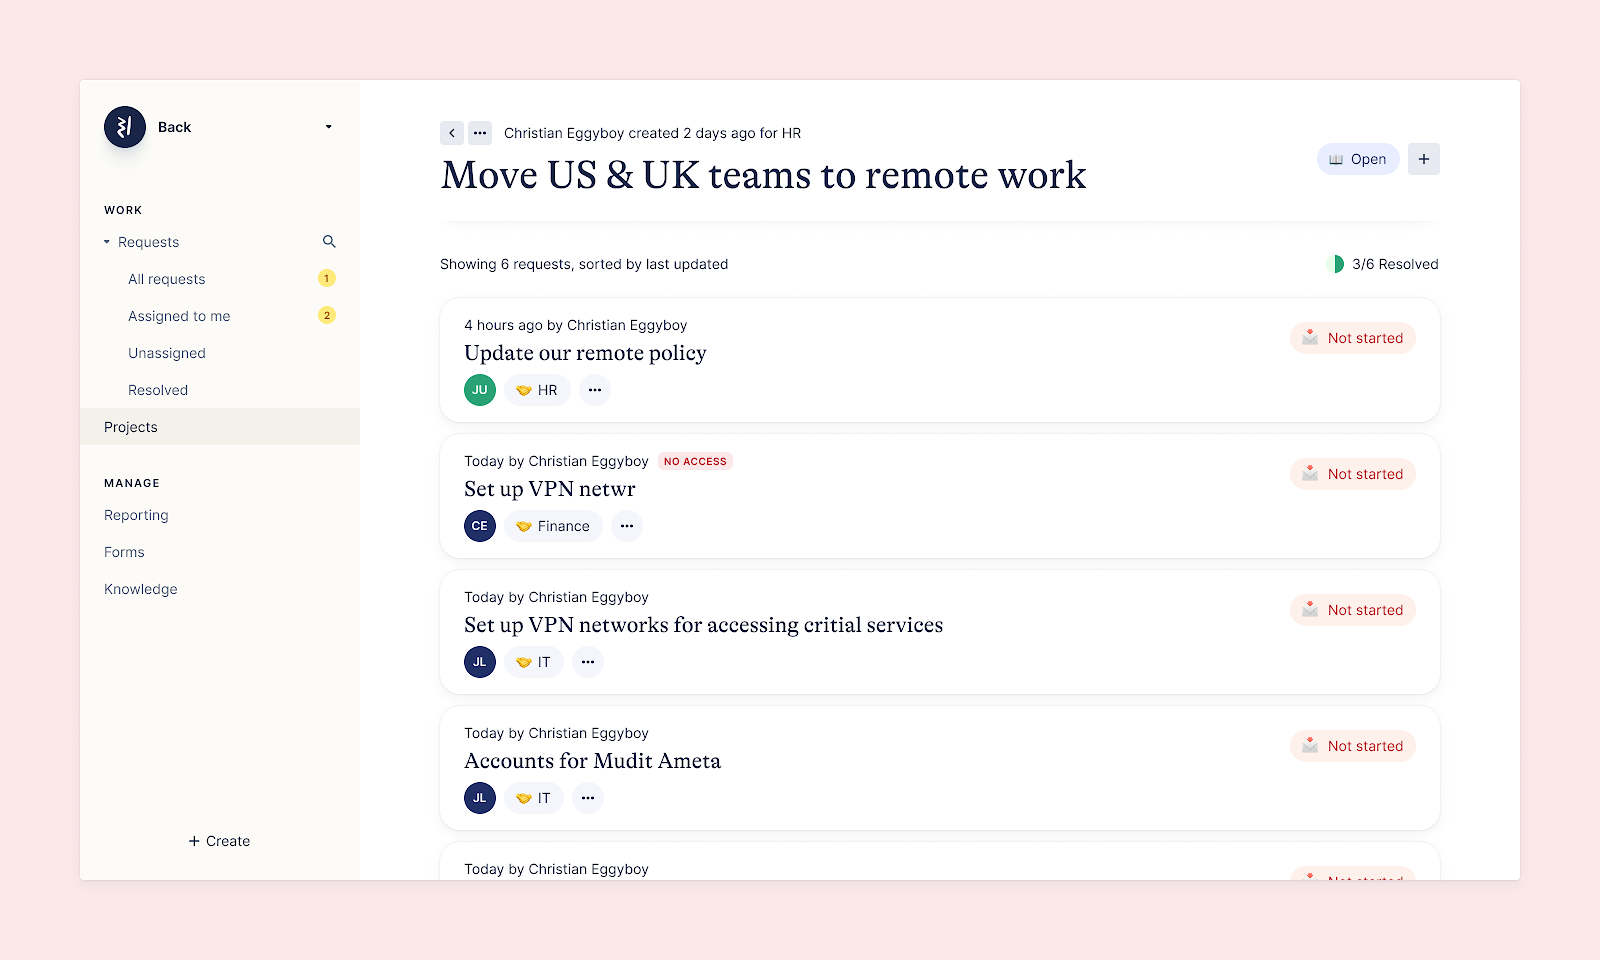Click the All requests count badge
1600x960 pixels.
(327, 278)
